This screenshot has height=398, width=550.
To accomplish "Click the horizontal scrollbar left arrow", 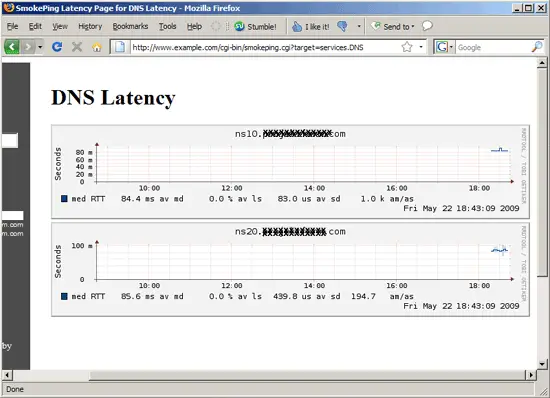I will pos(7,375).
